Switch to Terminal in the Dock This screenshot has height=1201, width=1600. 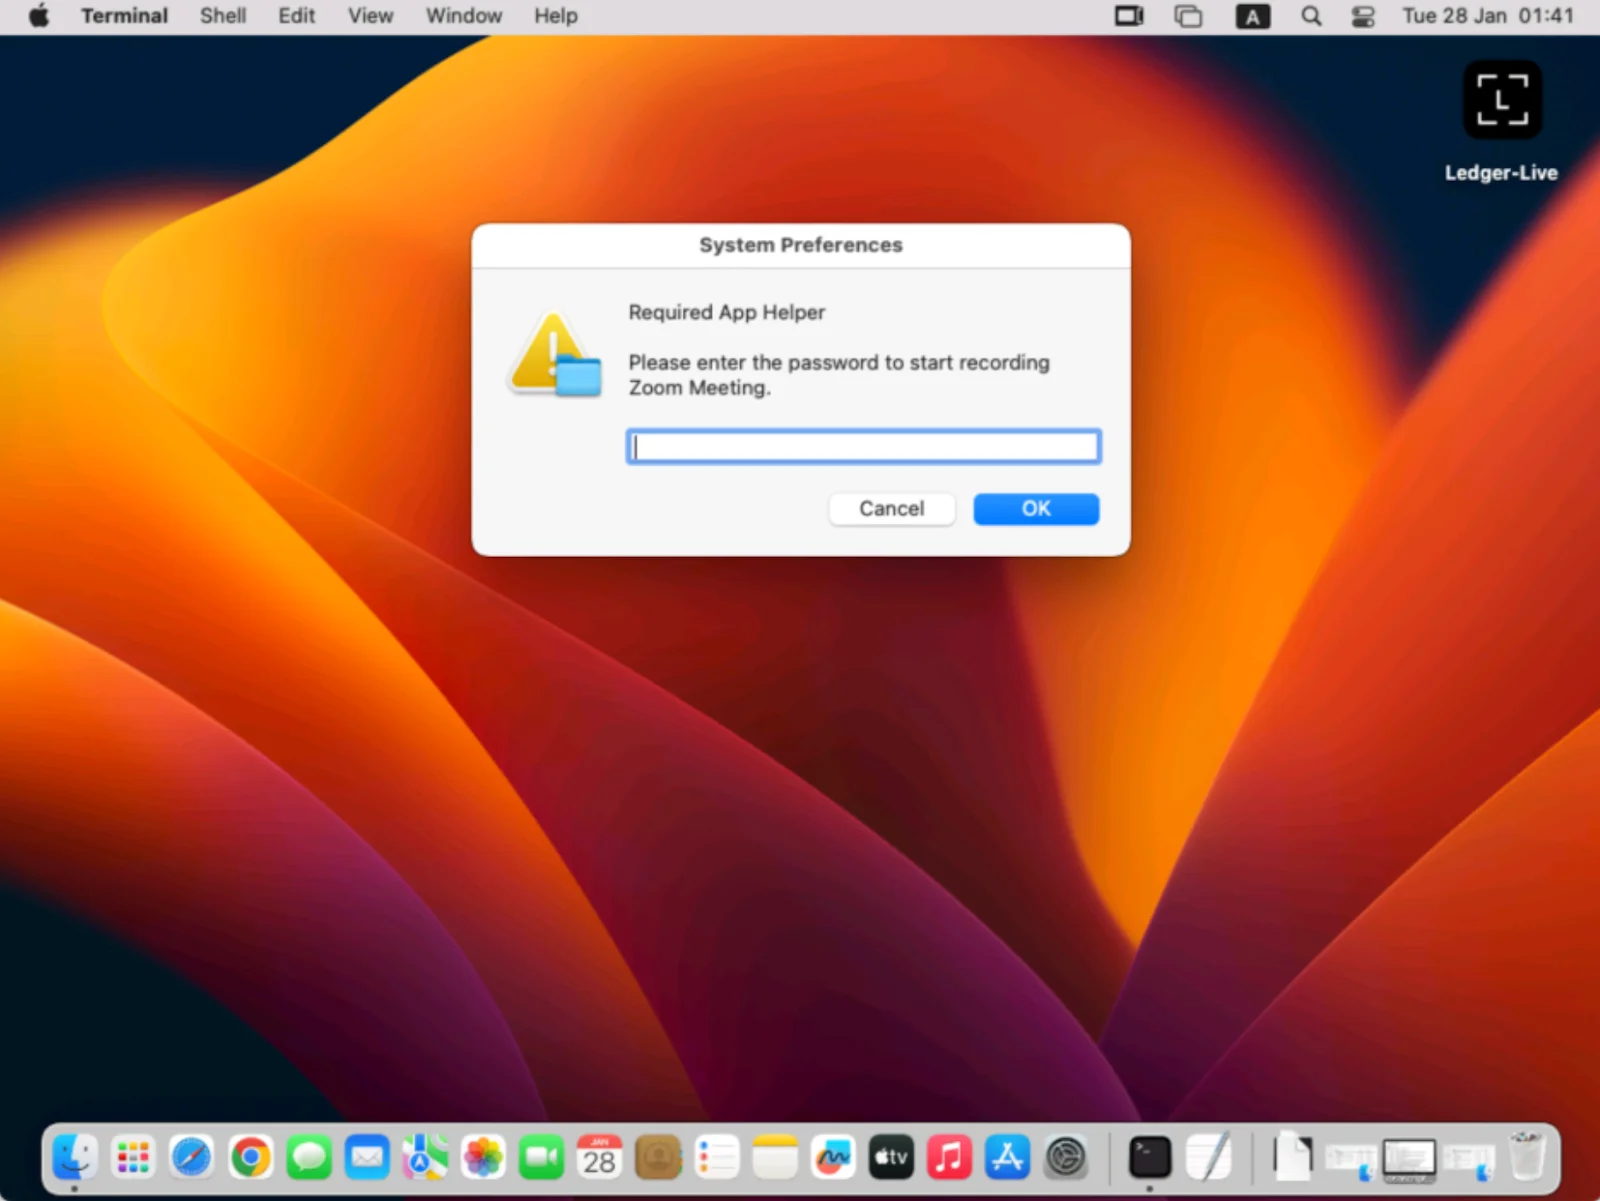coord(1150,1158)
